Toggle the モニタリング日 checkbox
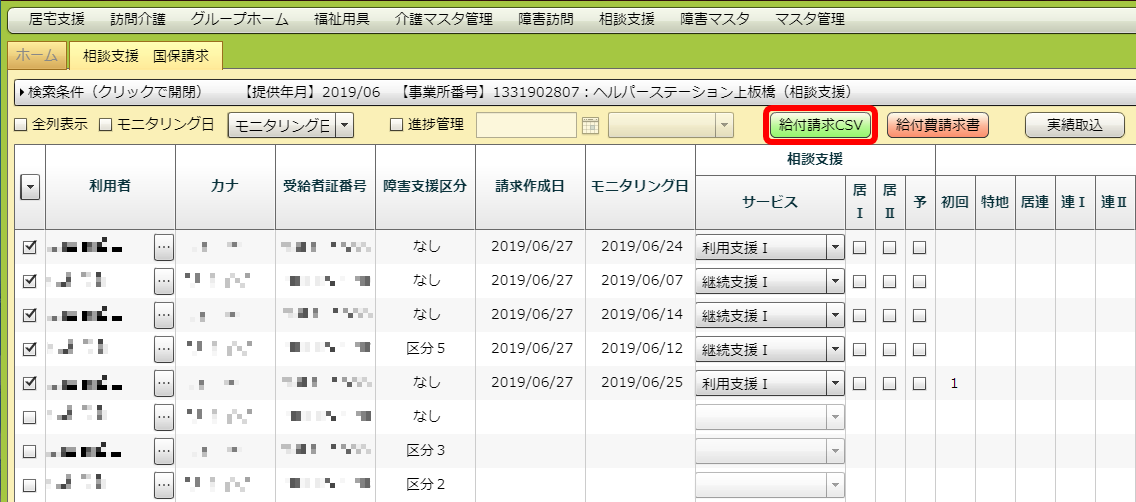This screenshot has width=1136, height=502. coord(106,125)
